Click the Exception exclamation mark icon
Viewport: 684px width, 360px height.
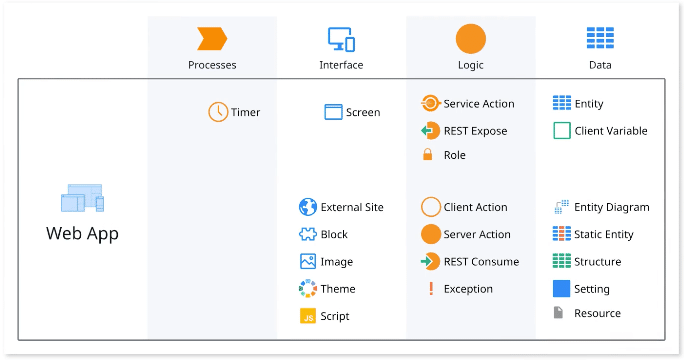[431, 288]
